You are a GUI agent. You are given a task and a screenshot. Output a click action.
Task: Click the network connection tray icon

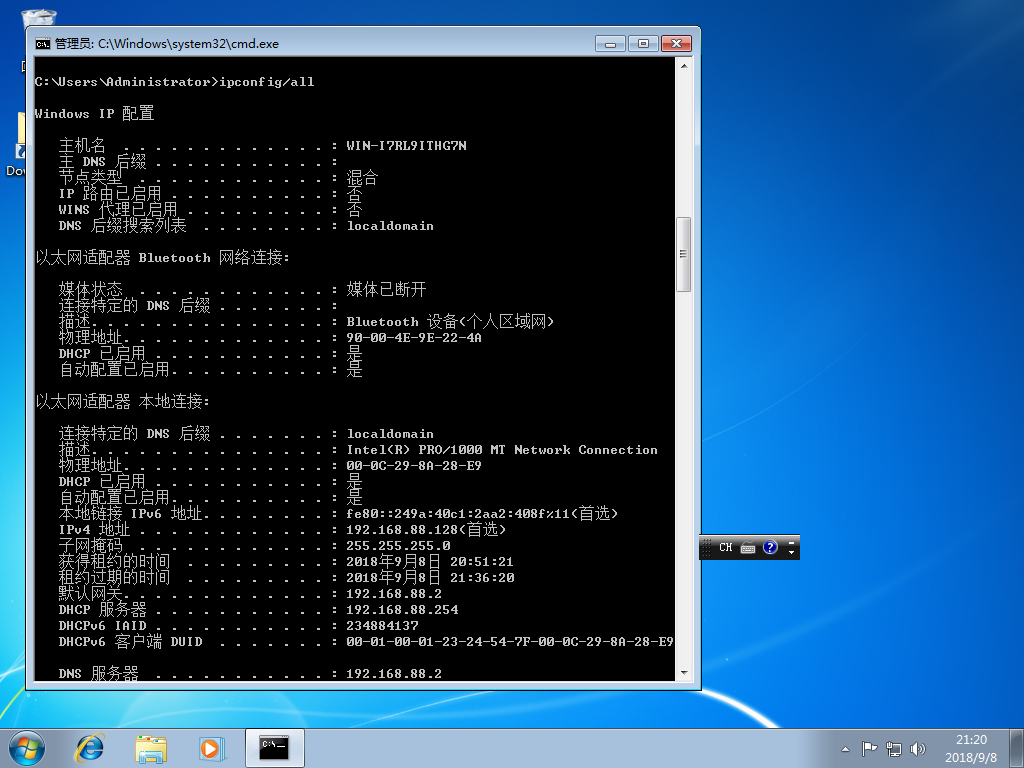(x=893, y=748)
